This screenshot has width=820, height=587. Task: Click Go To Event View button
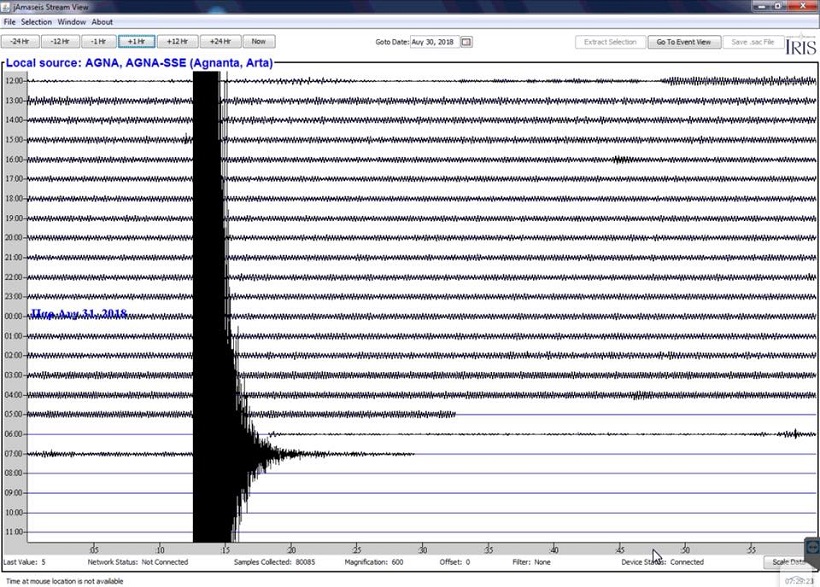point(684,42)
